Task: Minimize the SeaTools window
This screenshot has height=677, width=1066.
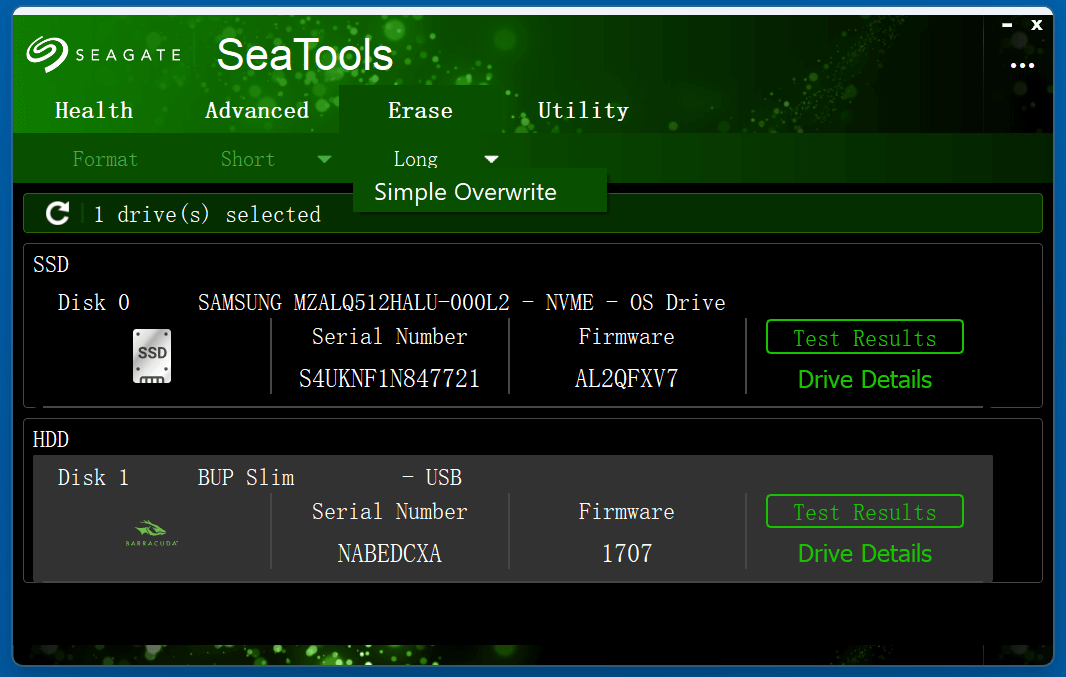Action: coord(1007,25)
